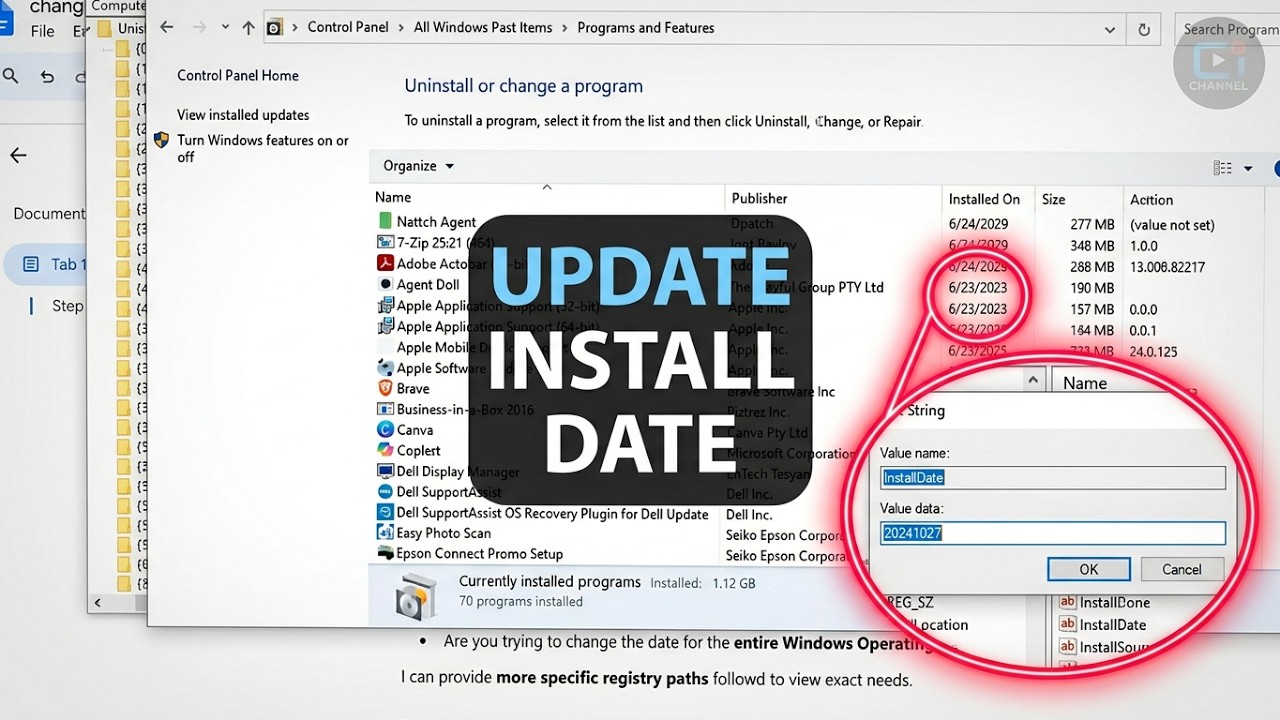The image size is (1280, 720).
Task: Click the Search Programs box
Action: tap(1229, 29)
